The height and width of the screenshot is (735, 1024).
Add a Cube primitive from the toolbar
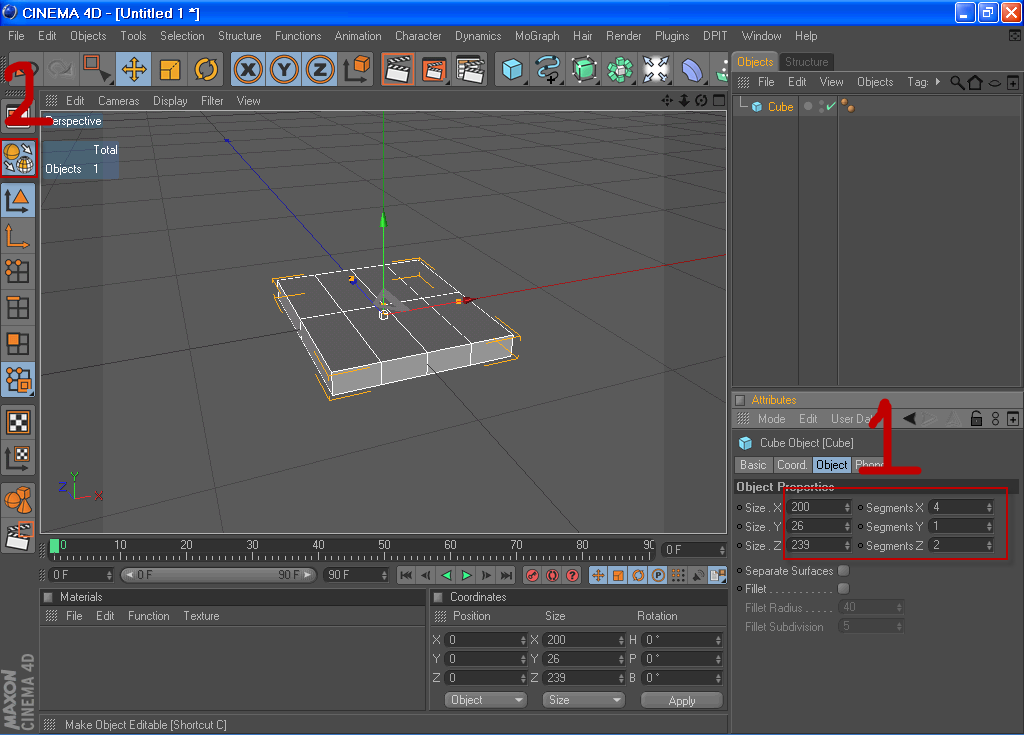[513, 69]
